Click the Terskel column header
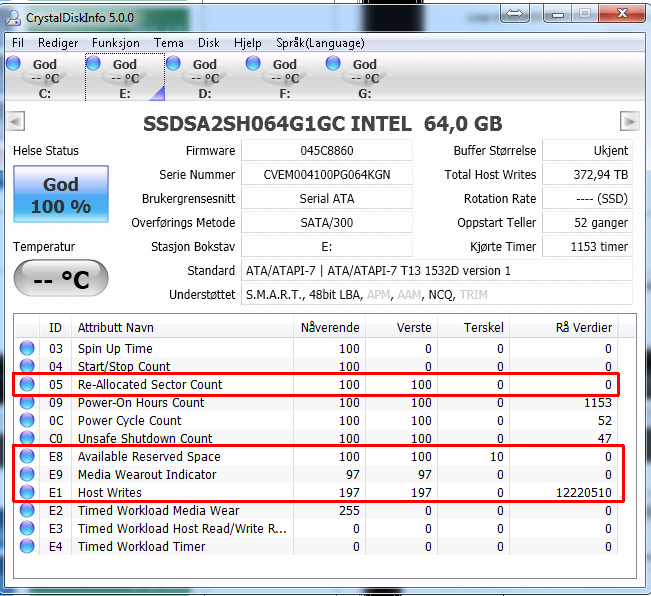 coord(474,327)
